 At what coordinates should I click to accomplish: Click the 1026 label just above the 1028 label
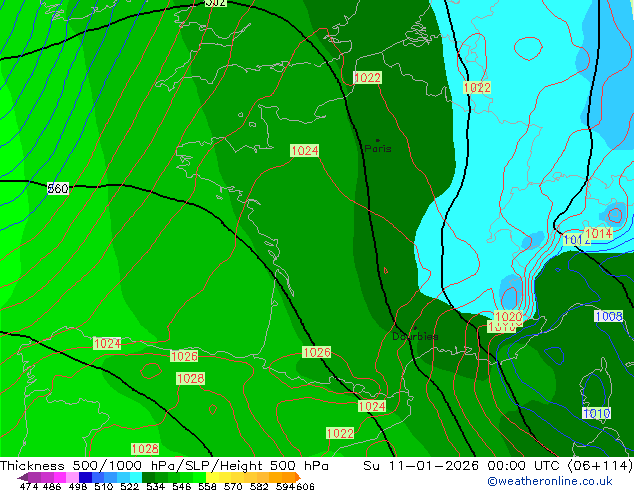click(184, 356)
